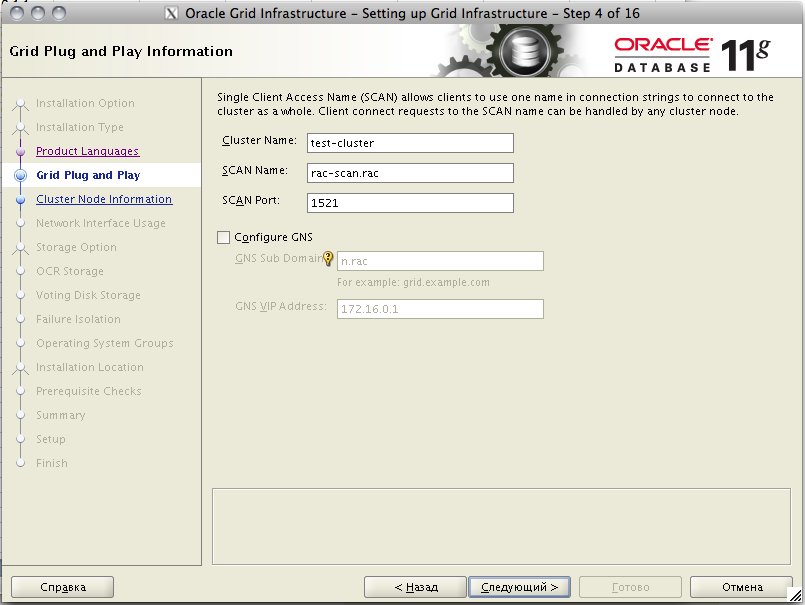Image resolution: width=805 pixels, height=605 pixels.
Task: Open the Product Languages step link
Action: pyautogui.click(x=87, y=152)
